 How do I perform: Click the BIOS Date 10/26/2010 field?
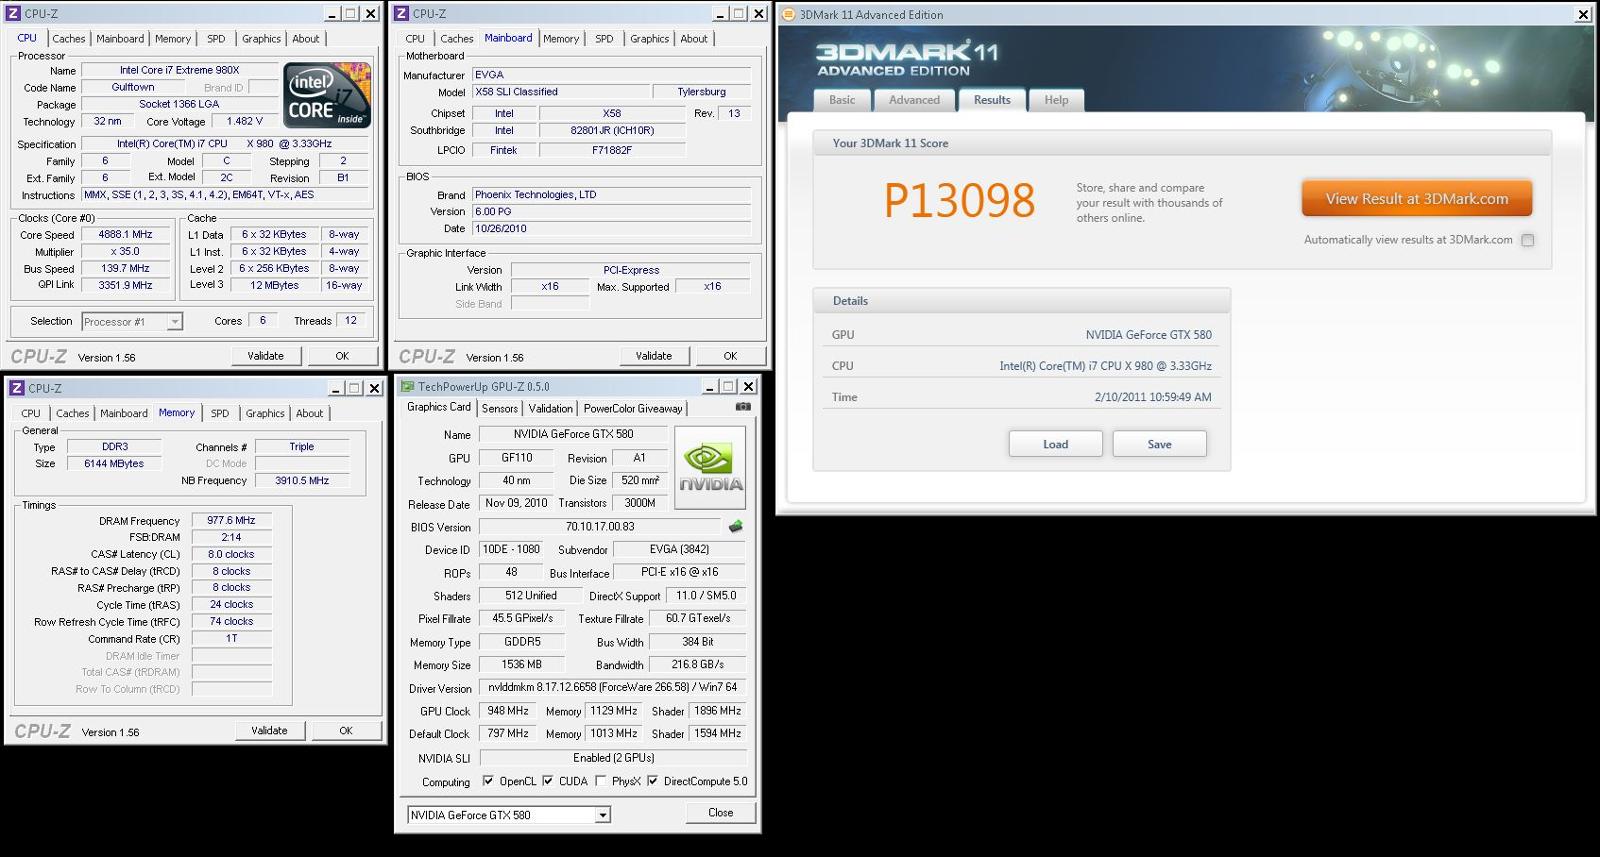click(611, 229)
